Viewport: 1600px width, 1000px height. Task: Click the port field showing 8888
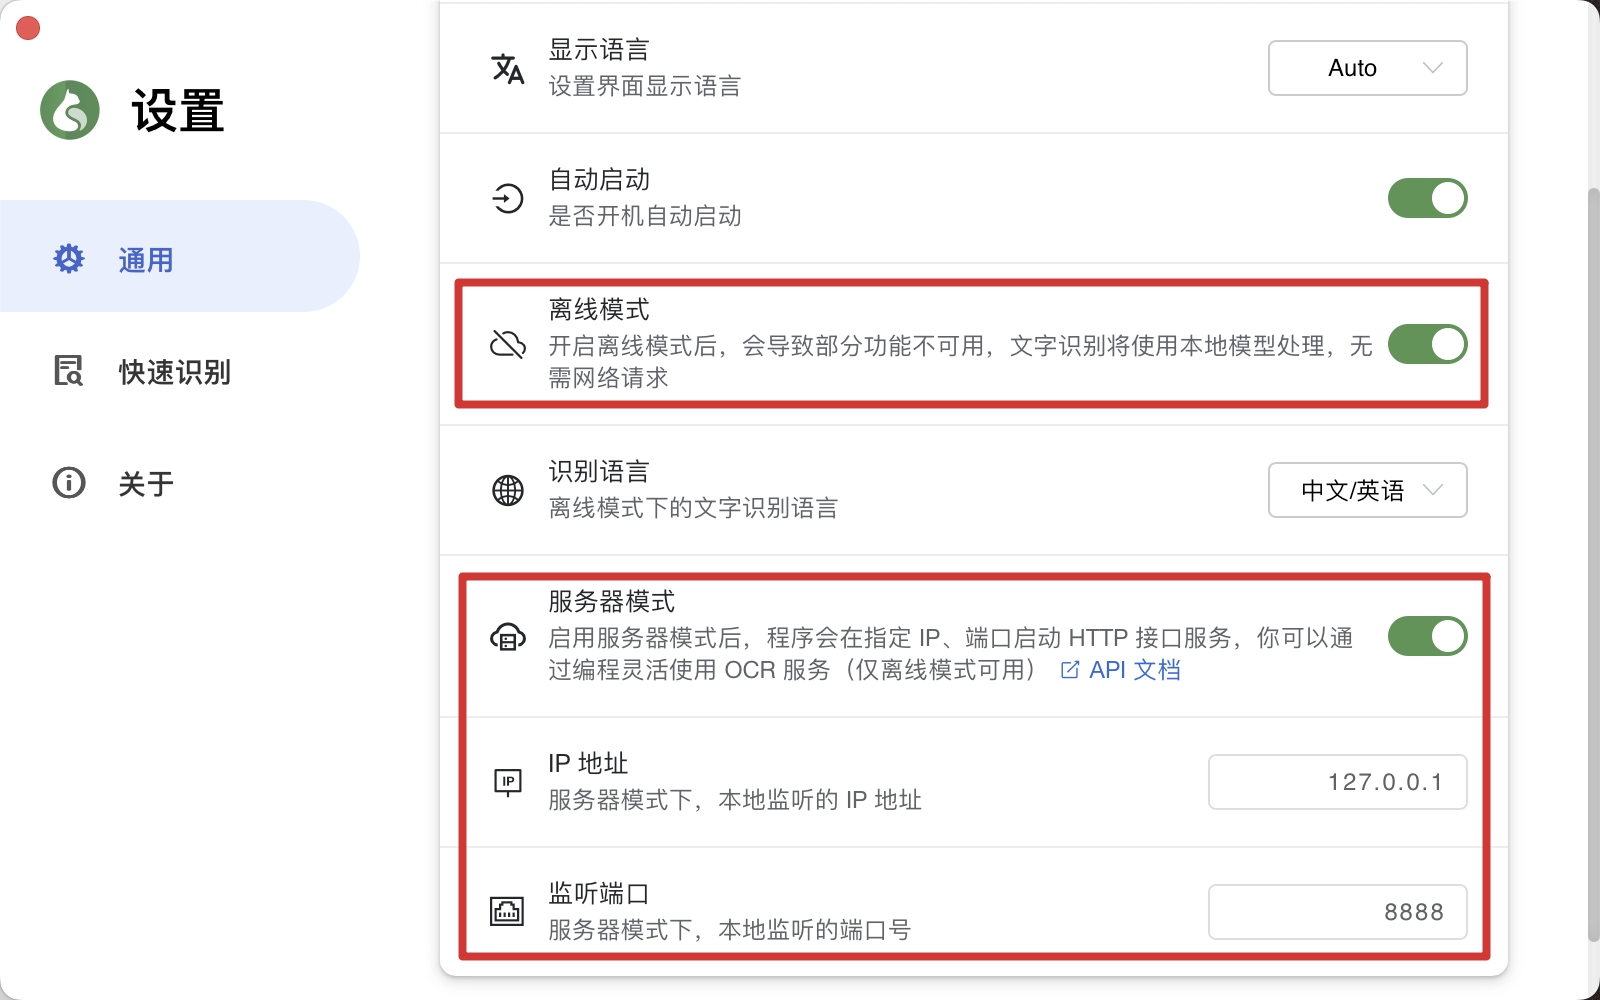[1337, 912]
